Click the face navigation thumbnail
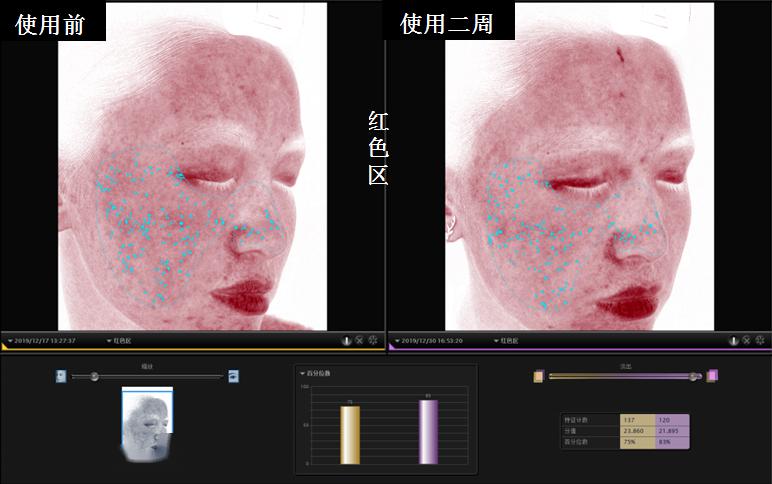 coord(147,424)
